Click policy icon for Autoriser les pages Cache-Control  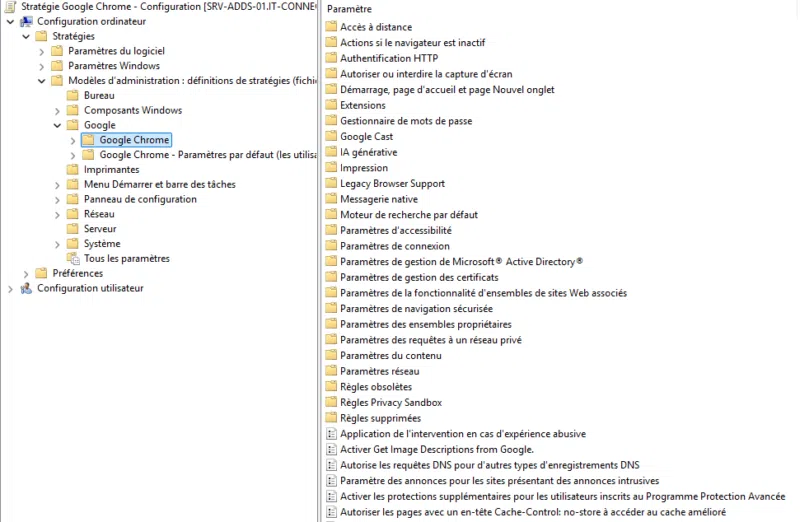pos(332,512)
